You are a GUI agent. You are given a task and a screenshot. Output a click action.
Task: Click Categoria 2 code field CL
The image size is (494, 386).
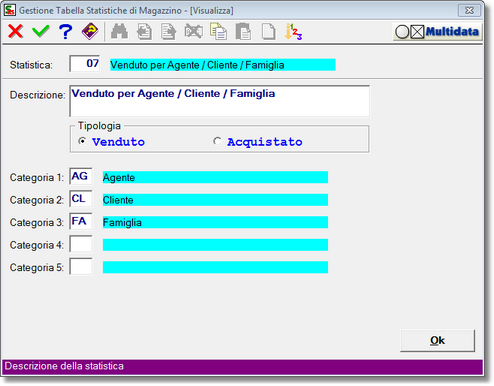[x=81, y=199]
